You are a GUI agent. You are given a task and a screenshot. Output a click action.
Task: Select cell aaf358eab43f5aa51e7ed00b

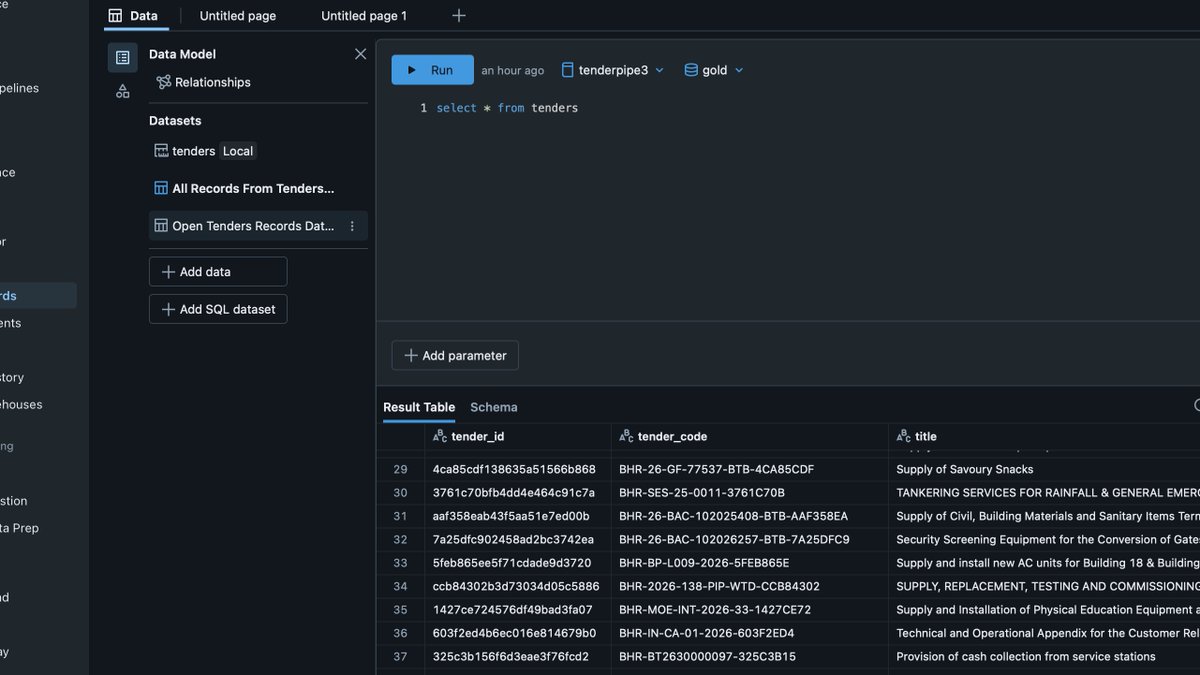(x=518, y=517)
